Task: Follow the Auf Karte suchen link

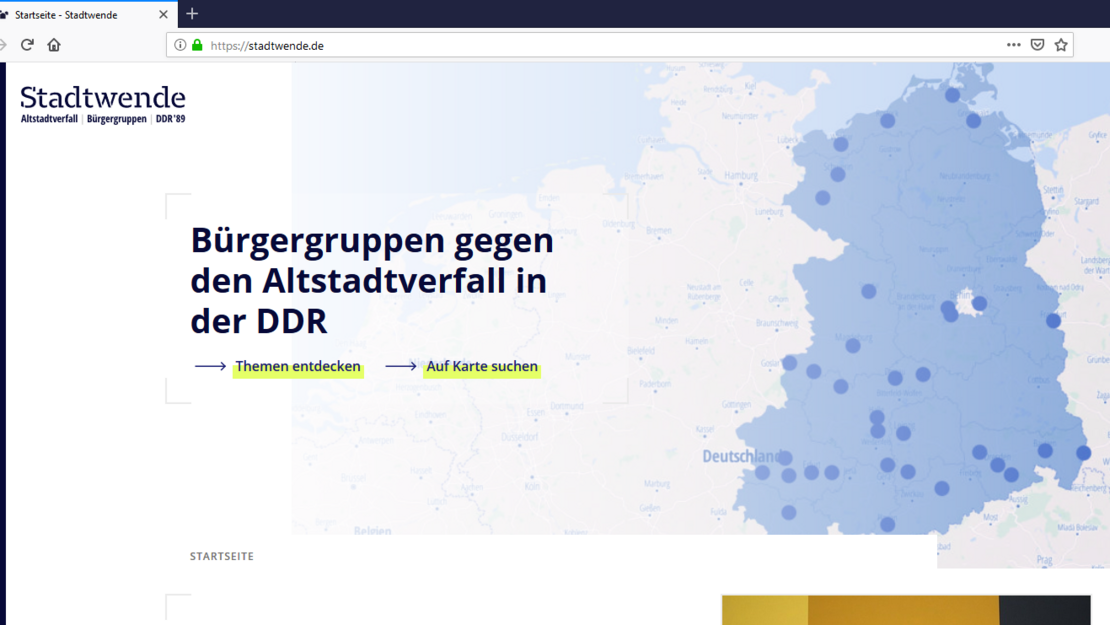Action: click(x=482, y=367)
